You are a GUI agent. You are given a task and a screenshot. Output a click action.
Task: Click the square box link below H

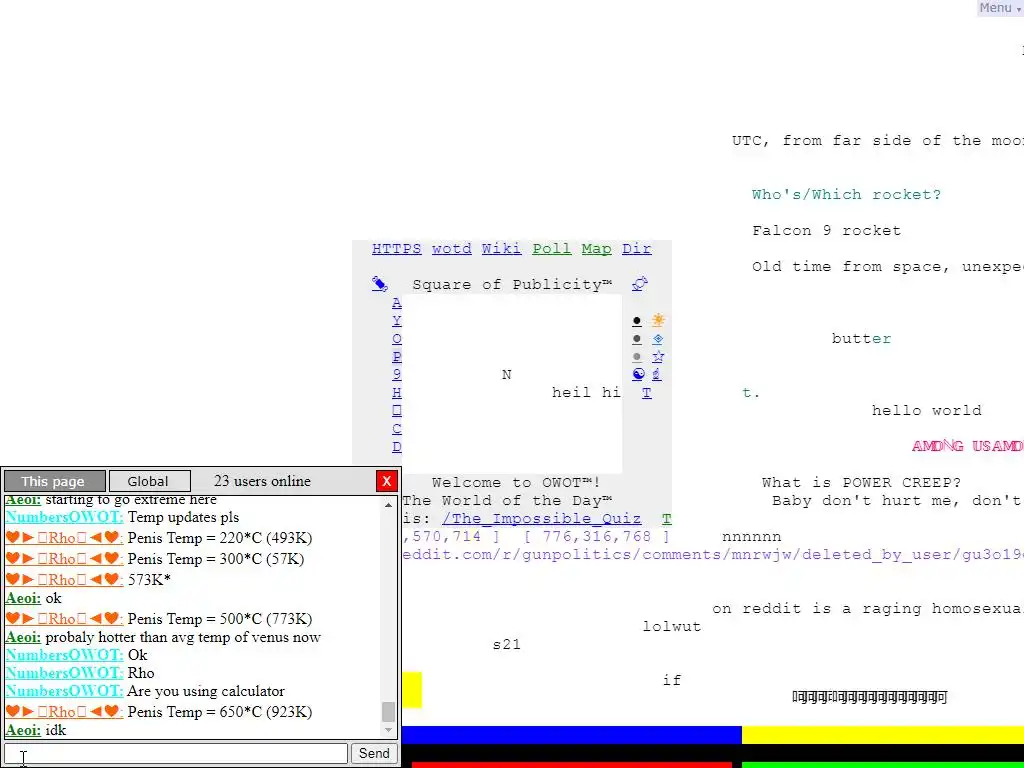396,411
